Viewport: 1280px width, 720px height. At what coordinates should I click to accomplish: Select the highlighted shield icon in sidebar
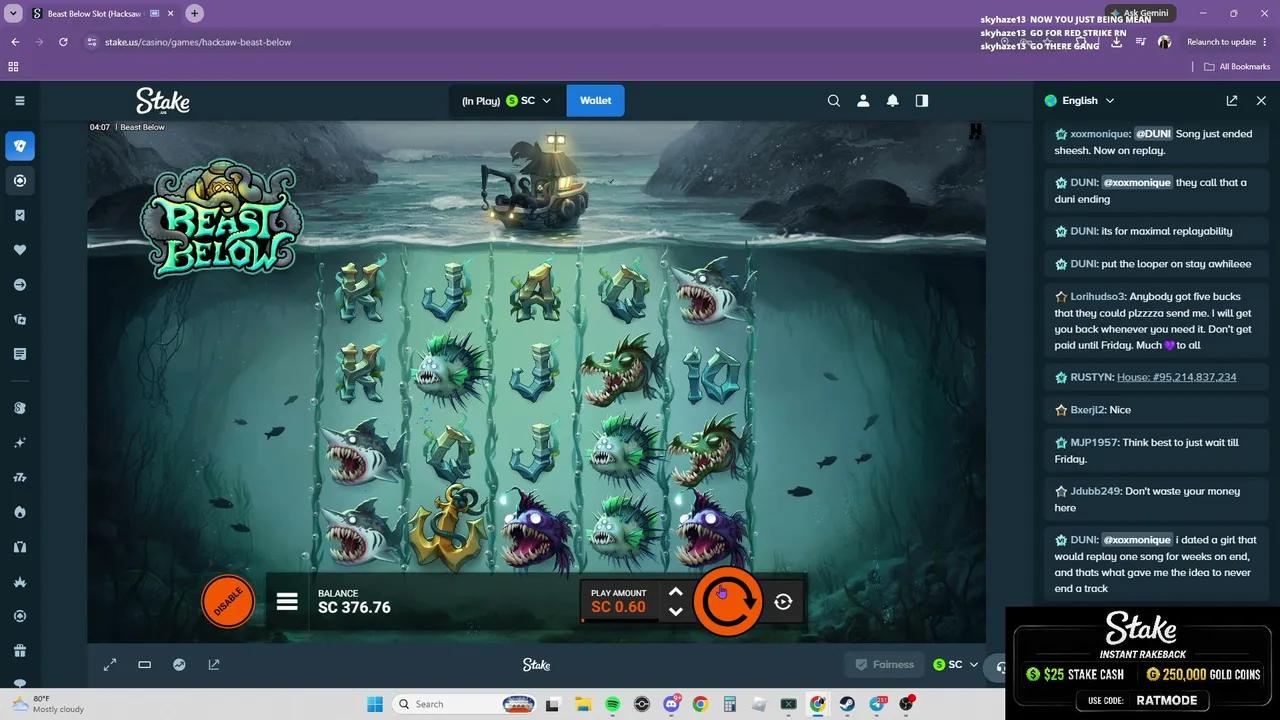(20, 146)
